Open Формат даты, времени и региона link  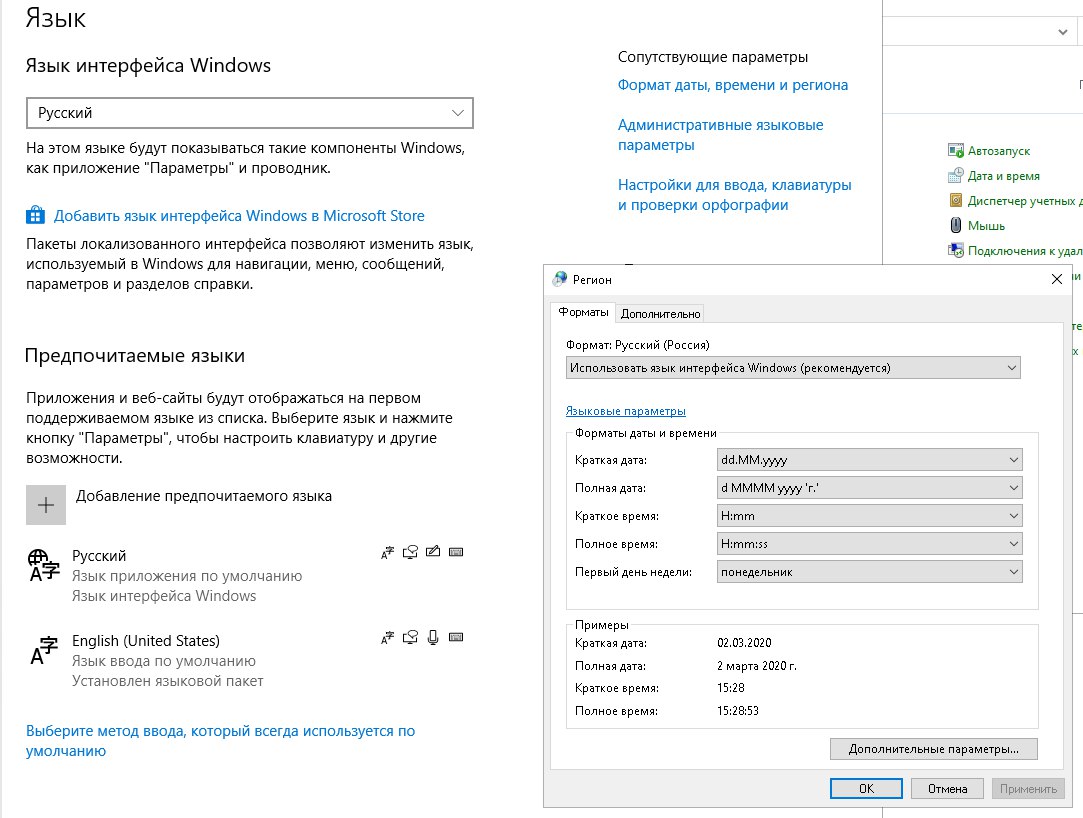733,85
